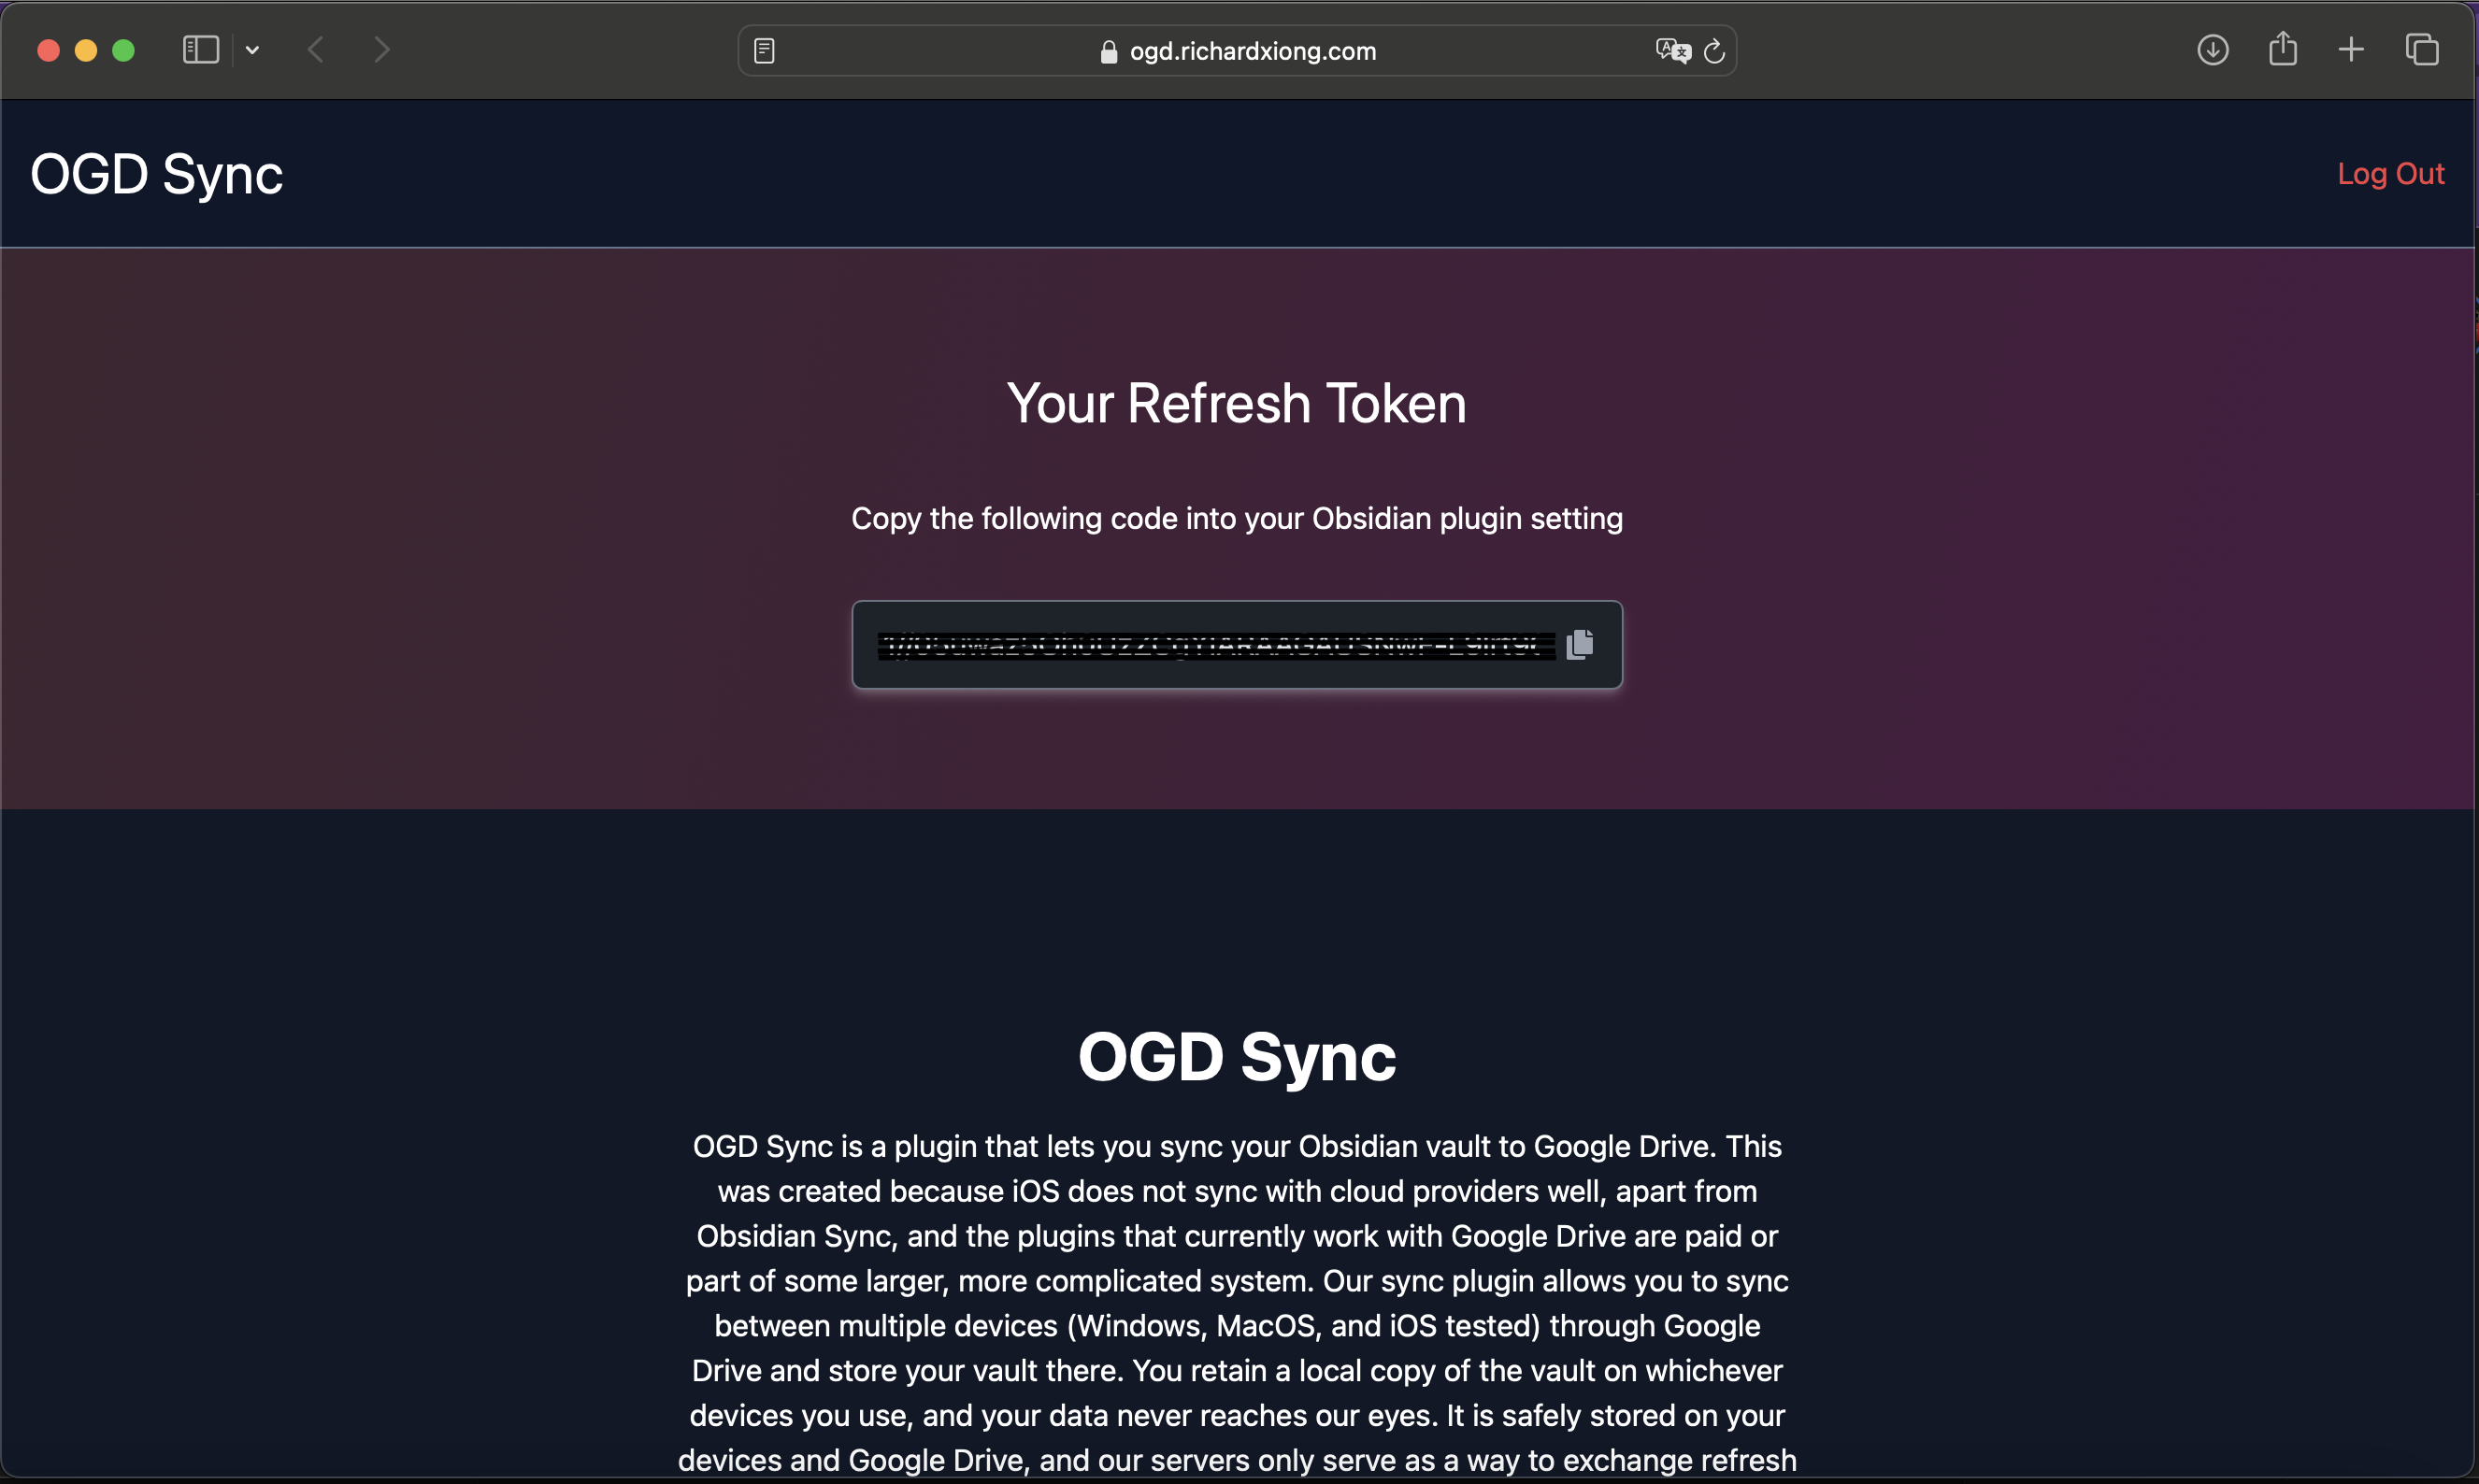The width and height of the screenshot is (2479, 1484).
Task: Open the OGD Sync header logo
Action: [x=157, y=174]
